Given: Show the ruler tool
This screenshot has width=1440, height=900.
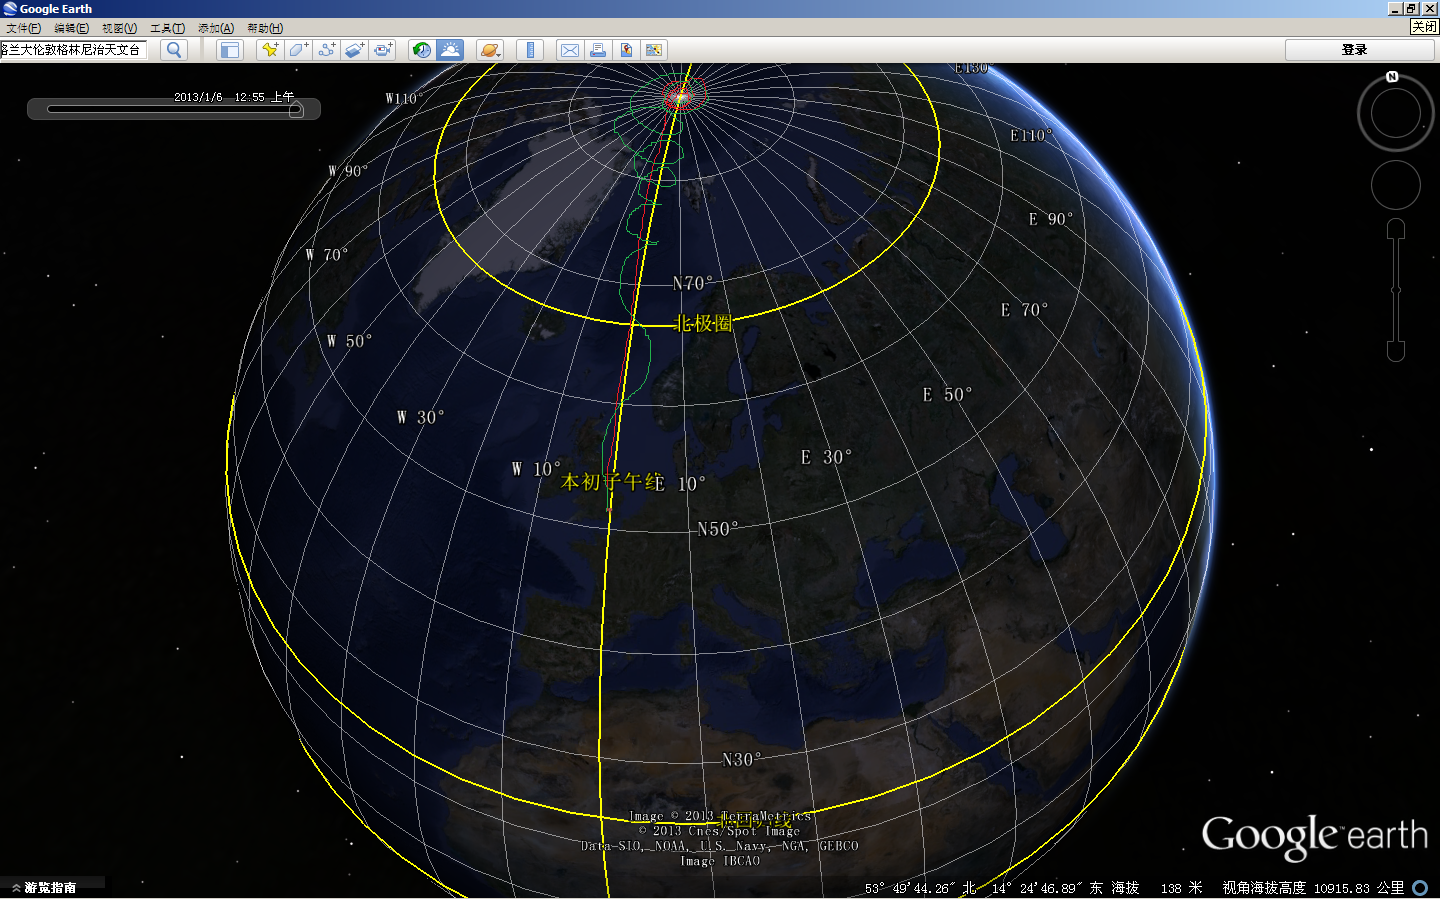Looking at the screenshot, I should pyautogui.click(x=530, y=50).
